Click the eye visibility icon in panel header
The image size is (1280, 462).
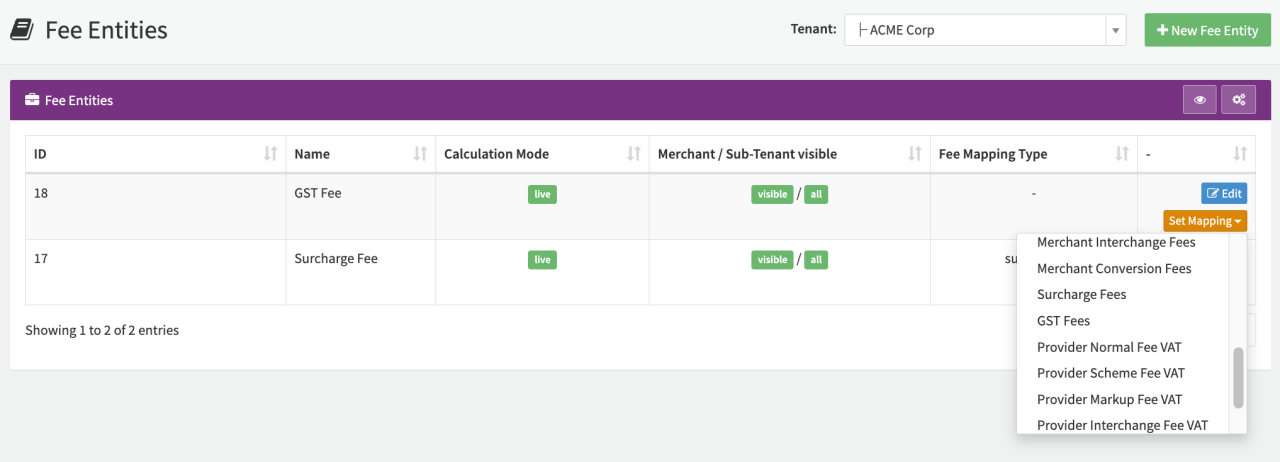[x=1199, y=100]
